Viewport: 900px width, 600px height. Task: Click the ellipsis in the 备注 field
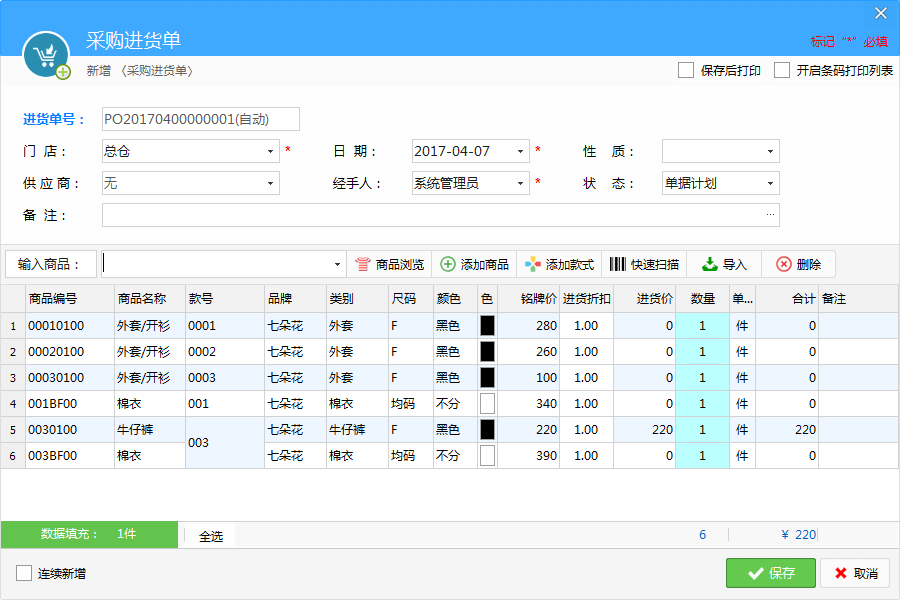[770, 215]
